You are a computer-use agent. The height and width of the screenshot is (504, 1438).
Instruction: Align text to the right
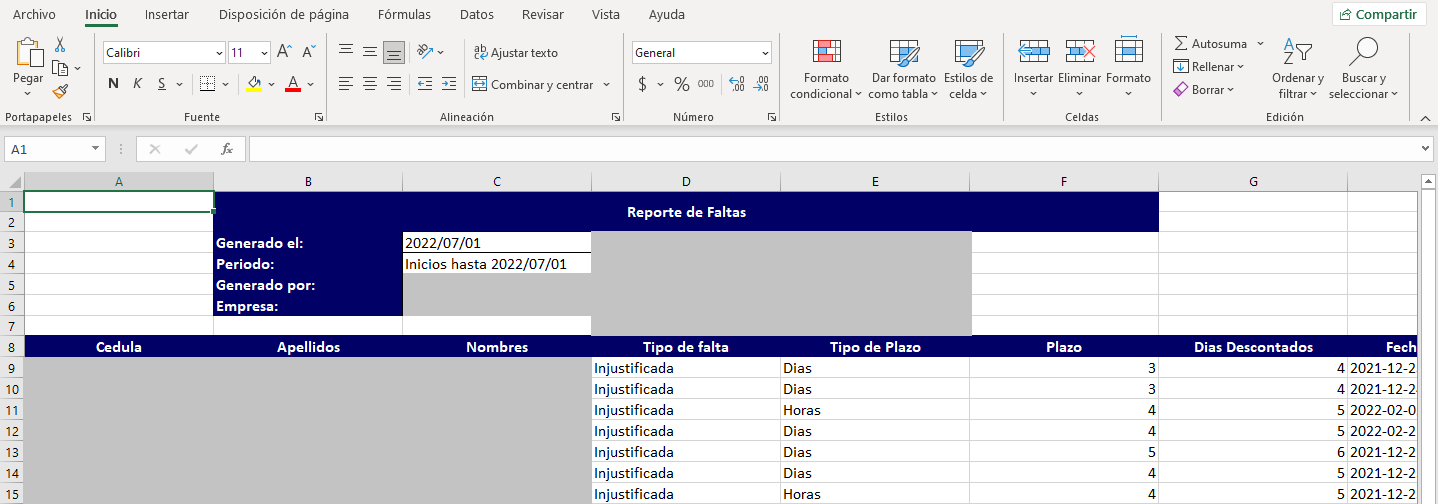(x=394, y=84)
